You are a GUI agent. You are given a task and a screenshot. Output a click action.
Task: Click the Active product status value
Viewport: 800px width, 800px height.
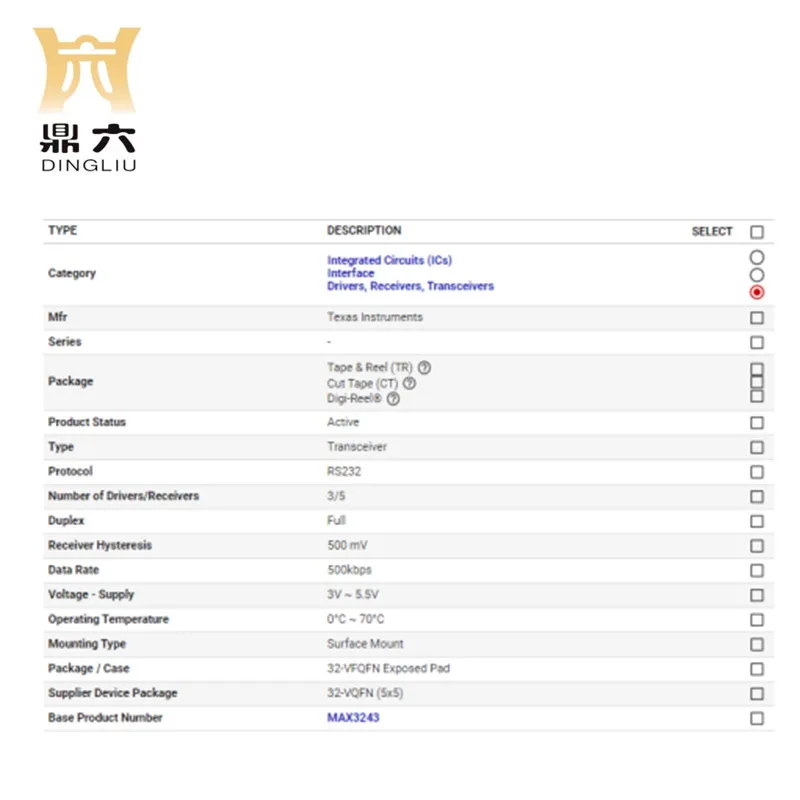point(343,422)
